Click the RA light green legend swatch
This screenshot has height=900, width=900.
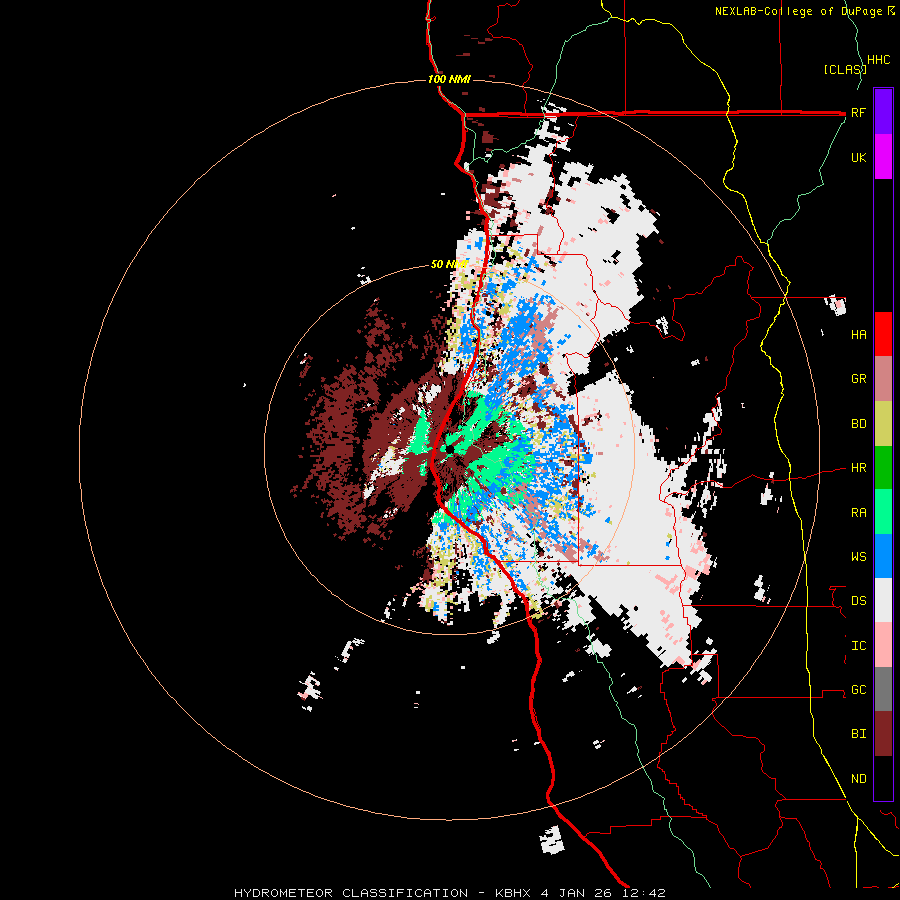pos(883,512)
